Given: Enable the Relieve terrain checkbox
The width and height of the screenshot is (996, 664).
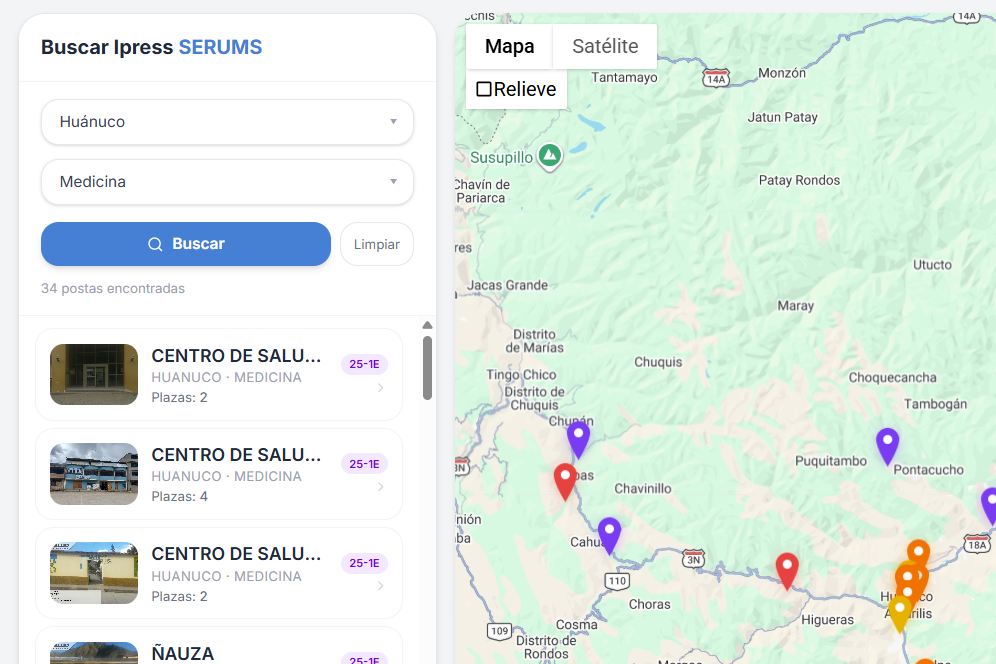Looking at the screenshot, I should coord(484,89).
